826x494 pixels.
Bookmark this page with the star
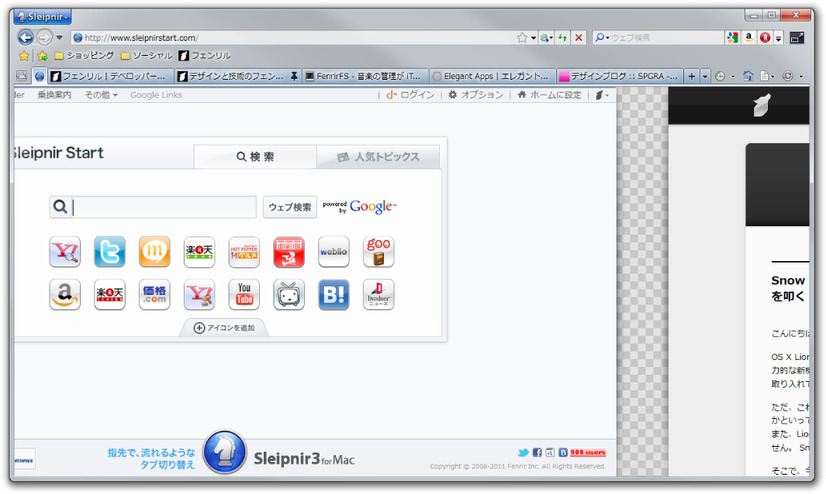[x=522, y=37]
